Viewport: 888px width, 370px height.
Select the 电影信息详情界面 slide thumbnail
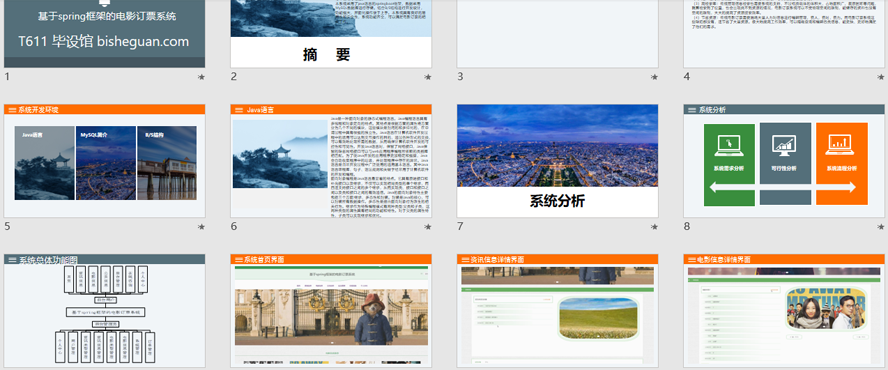click(x=784, y=311)
